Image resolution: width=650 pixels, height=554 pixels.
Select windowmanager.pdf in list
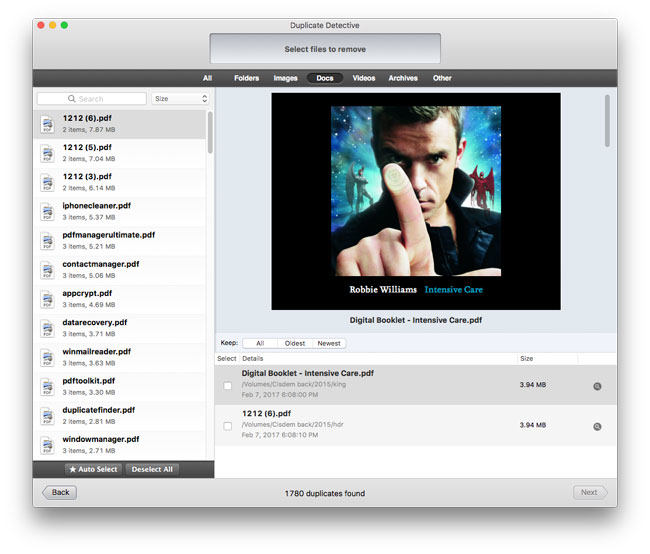point(119,445)
